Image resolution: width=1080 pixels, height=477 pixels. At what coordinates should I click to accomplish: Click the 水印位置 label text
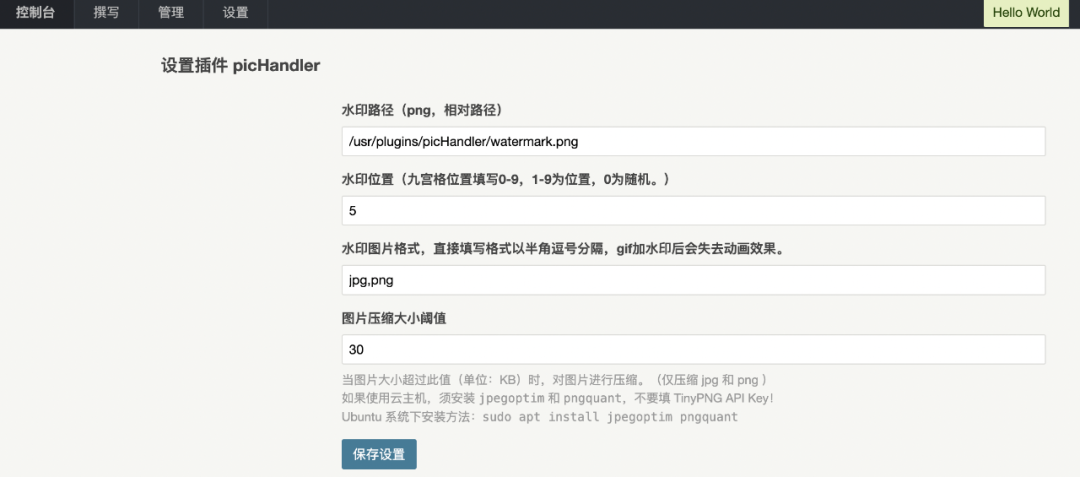[506, 180]
